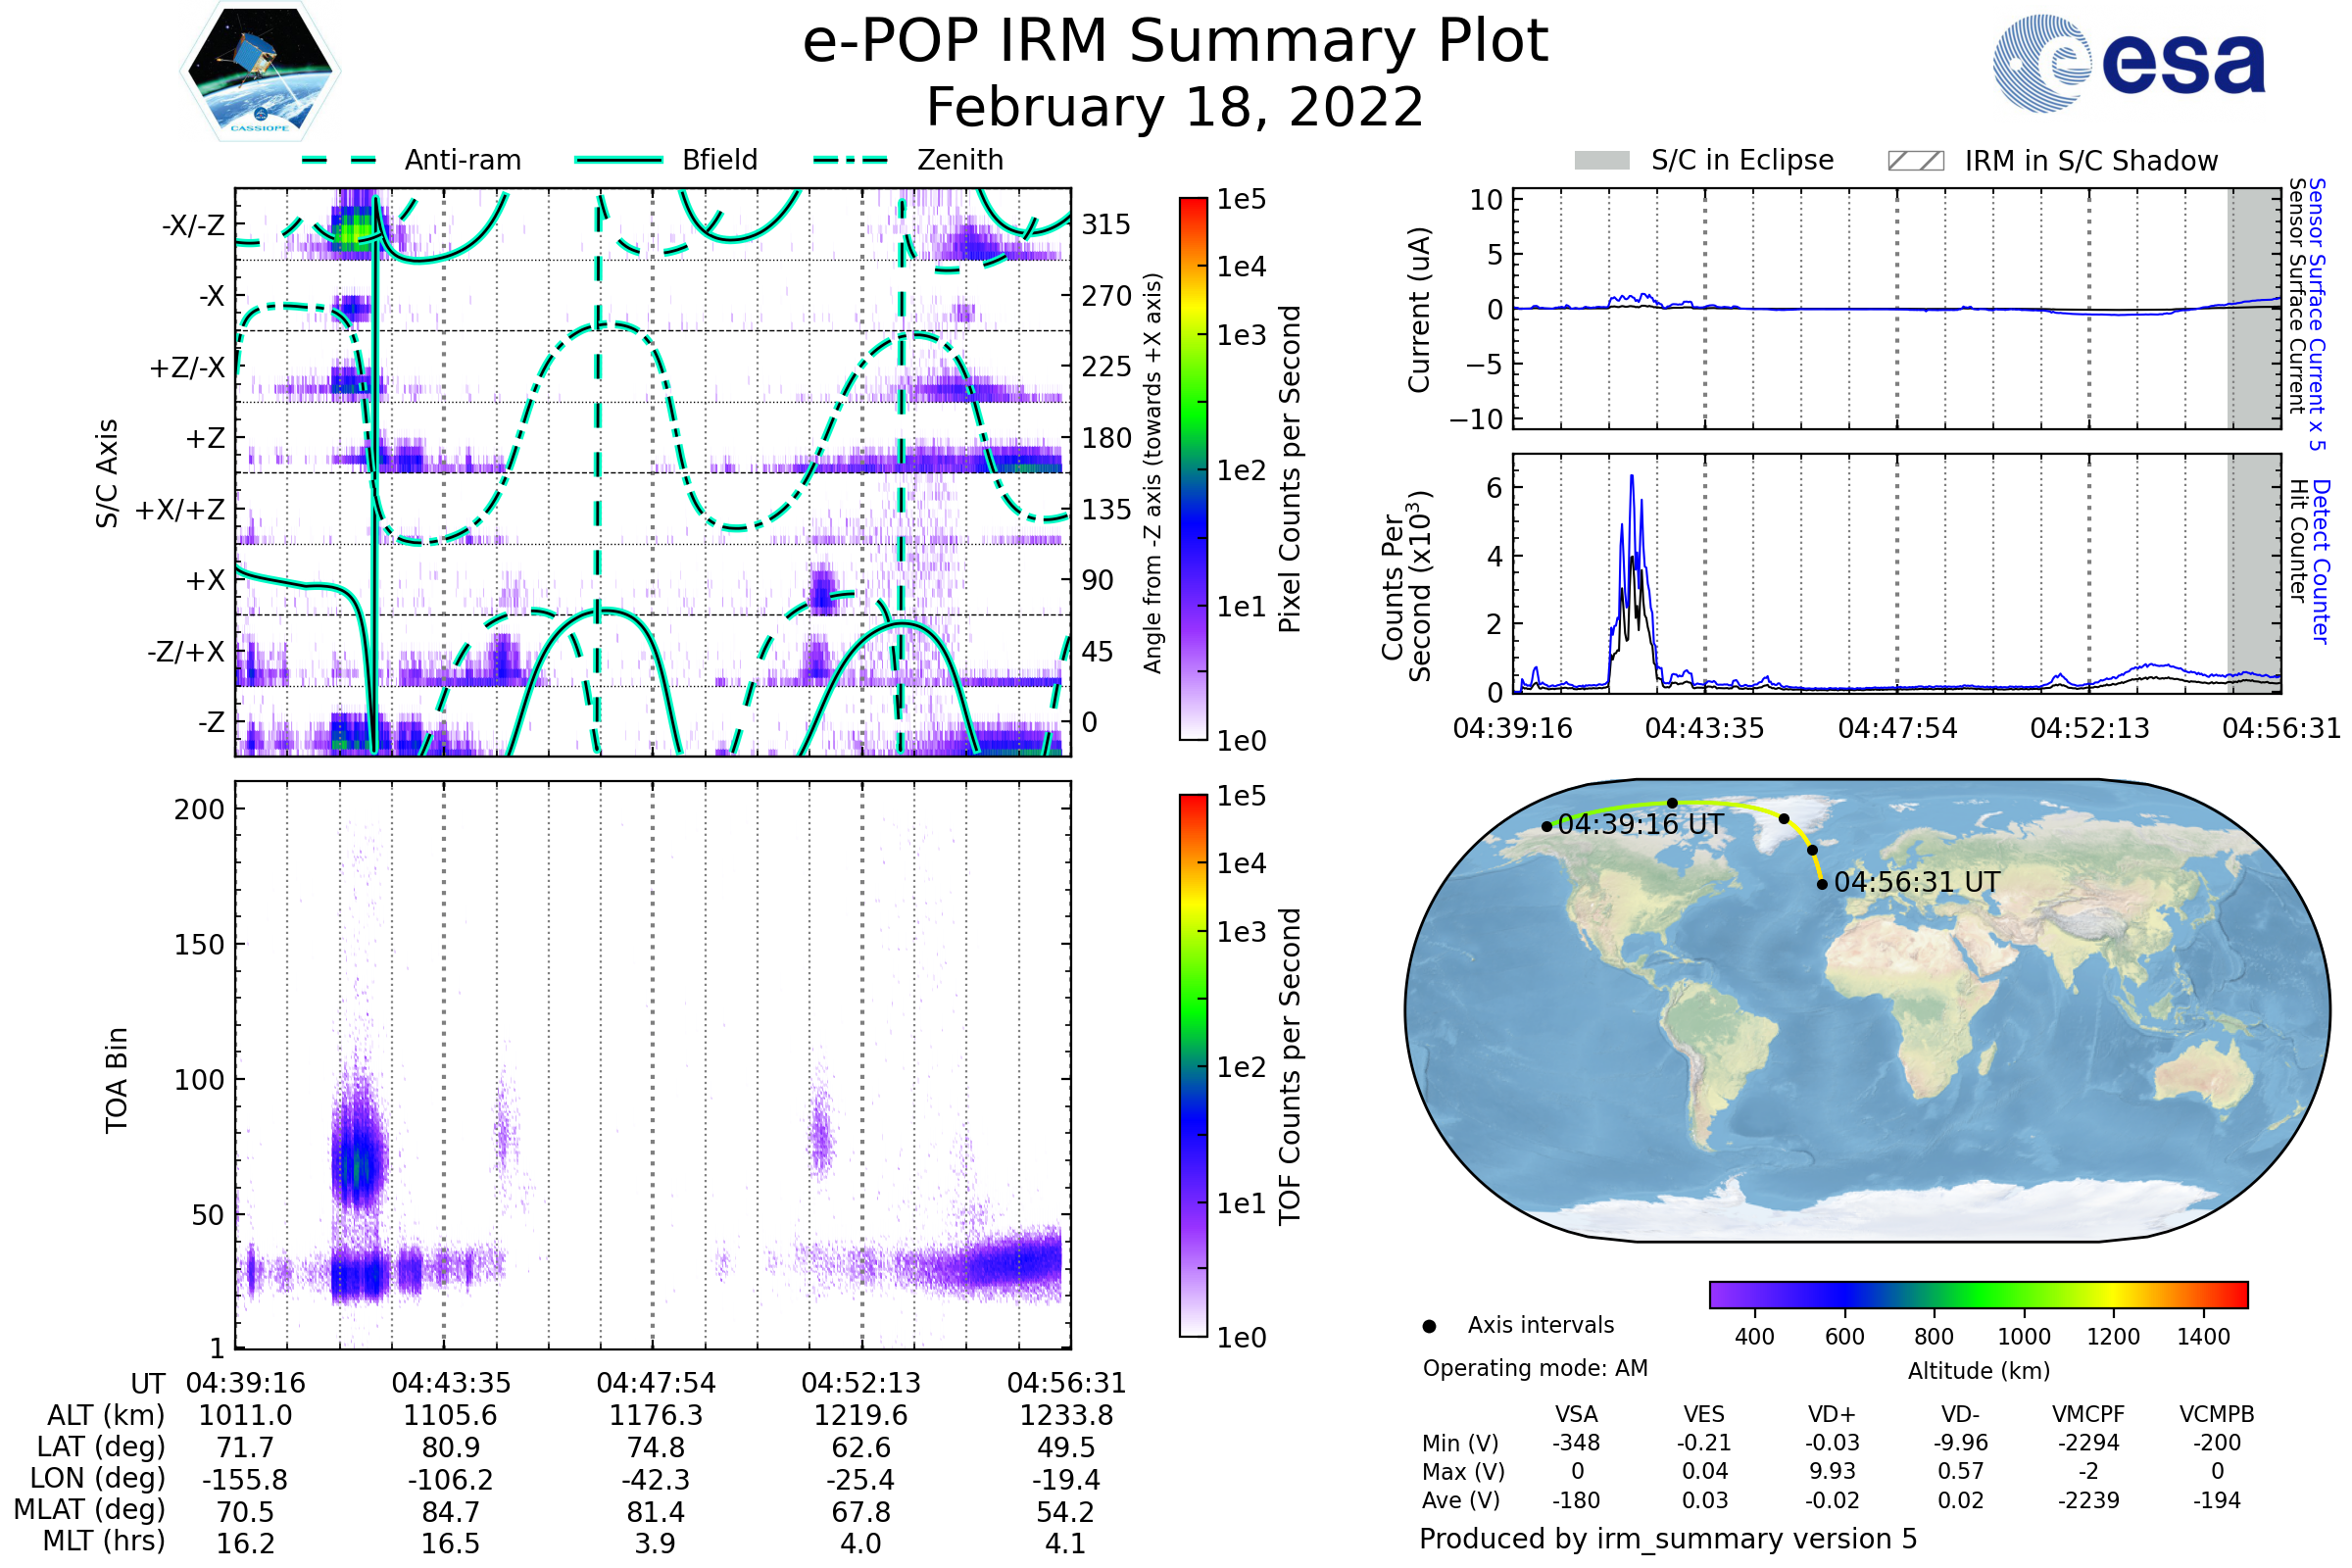The height and width of the screenshot is (1568, 2352).
Task: Click the MLT (hrs) row label
Action: click(x=103, y=1541)
